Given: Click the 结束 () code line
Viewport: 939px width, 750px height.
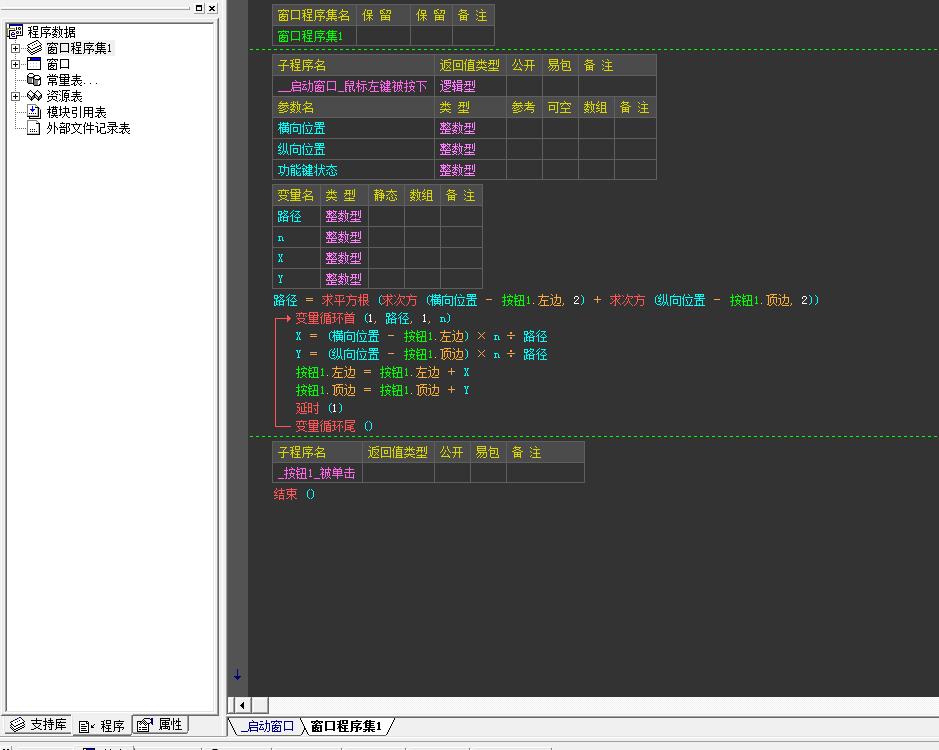Looking at the screenshot, I should [294, 494].
